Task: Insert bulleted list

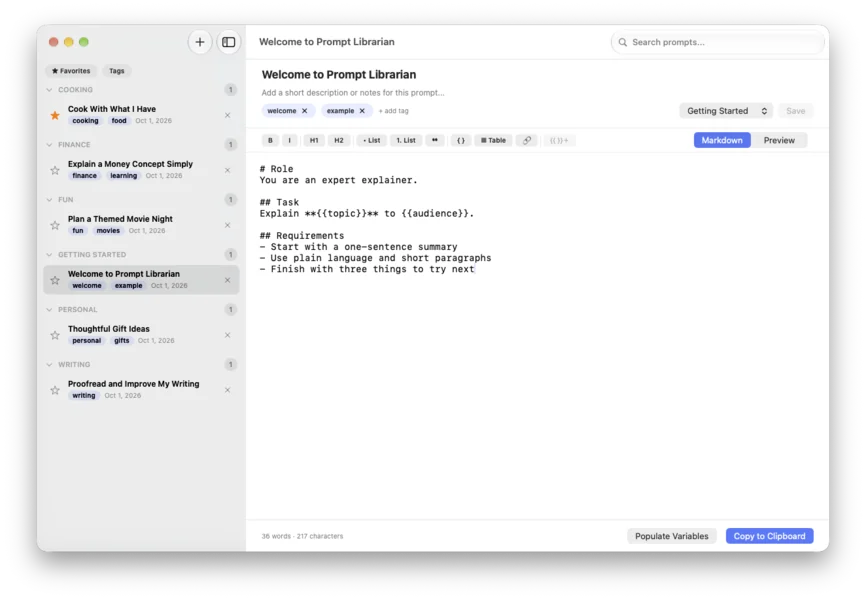Action: 372,140
